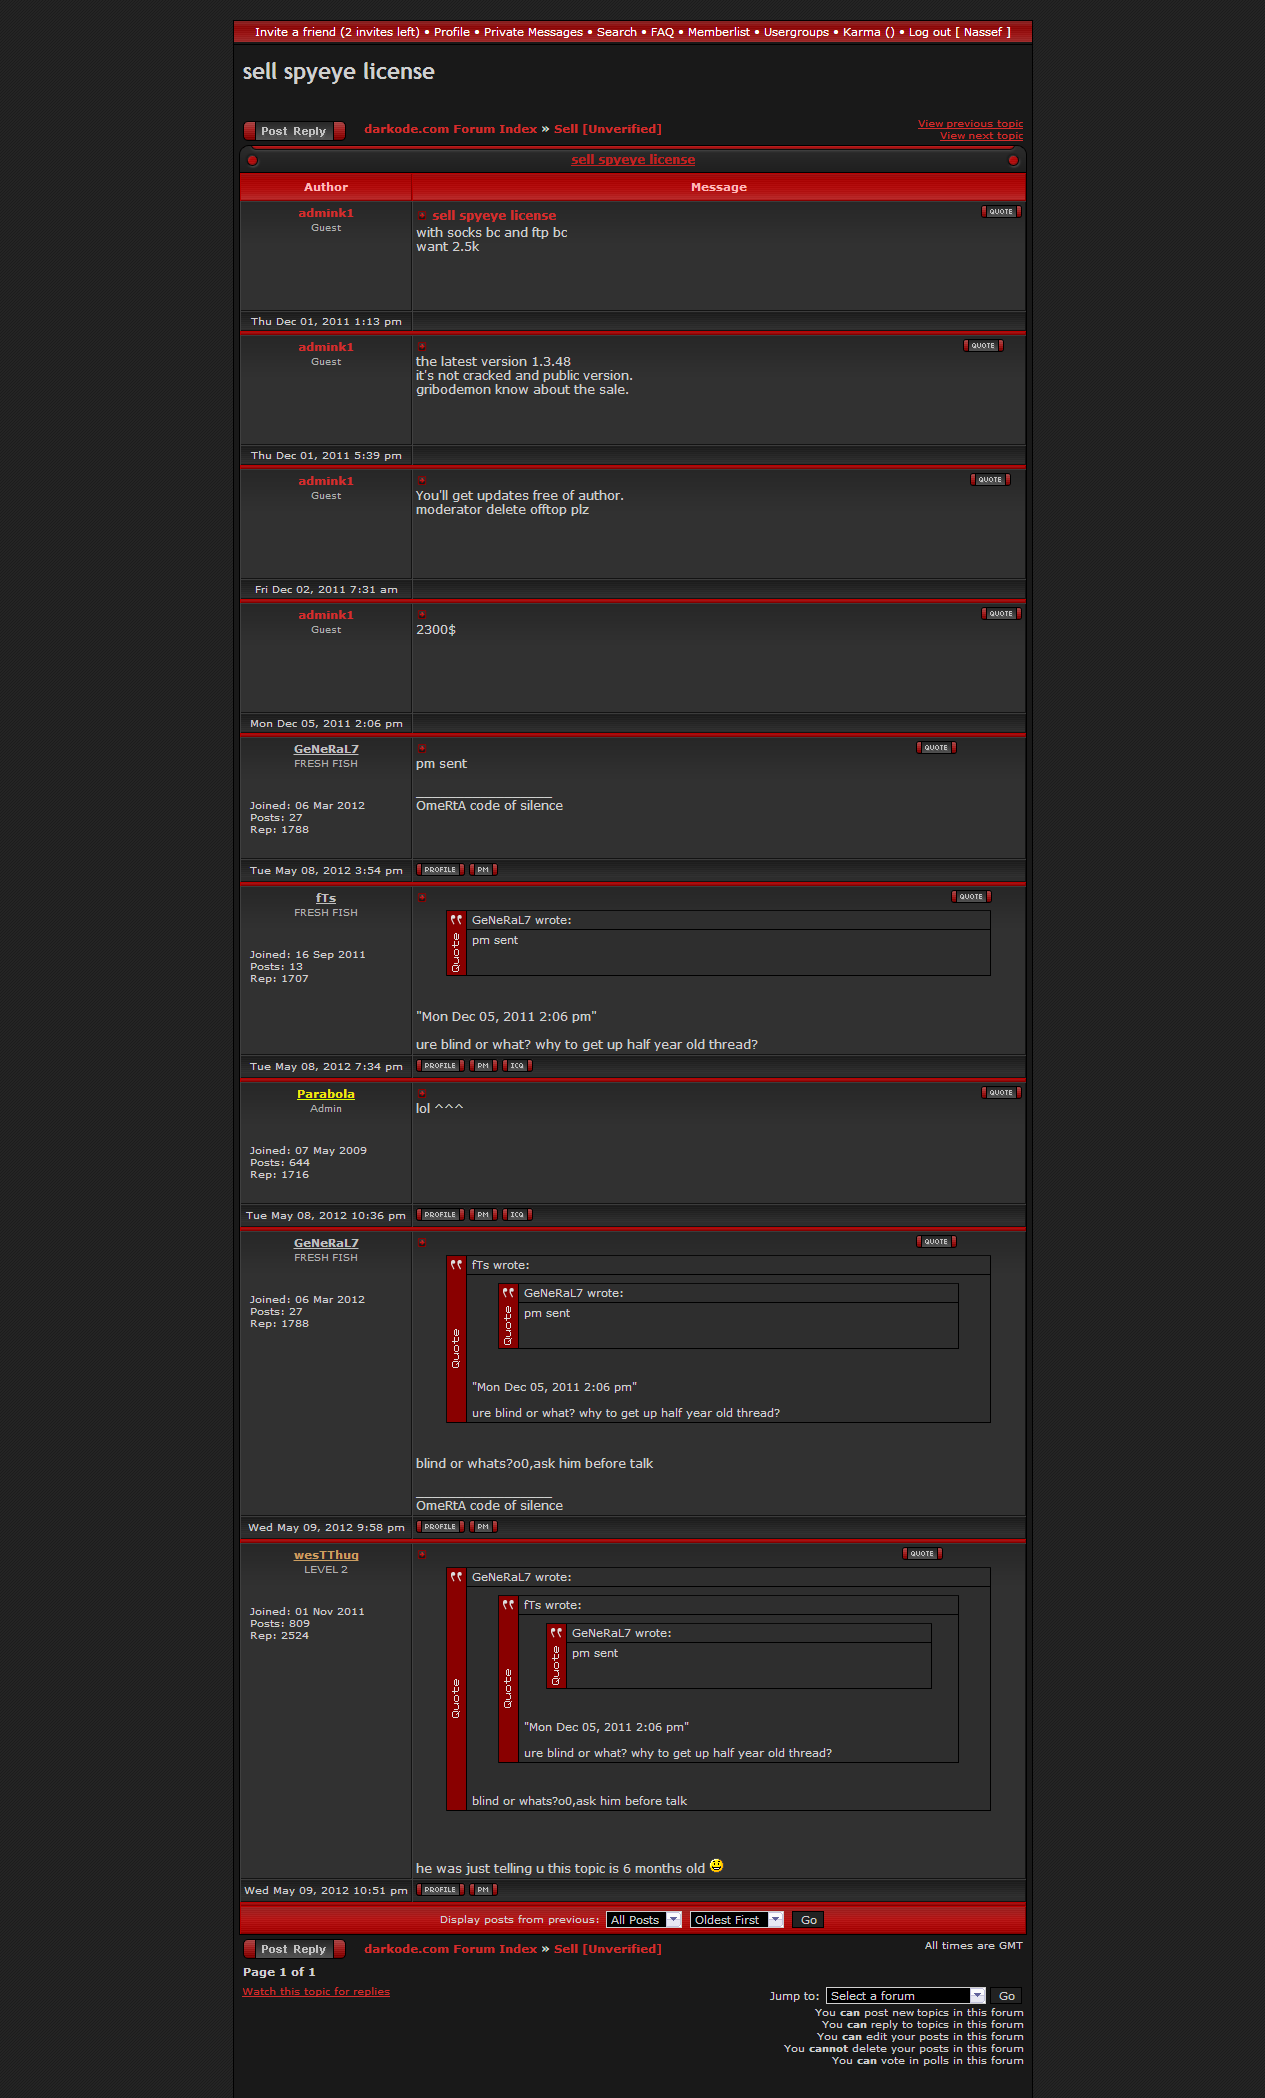Click the Search link in top navigation
1265x2098 pixels.
(616, 32)
